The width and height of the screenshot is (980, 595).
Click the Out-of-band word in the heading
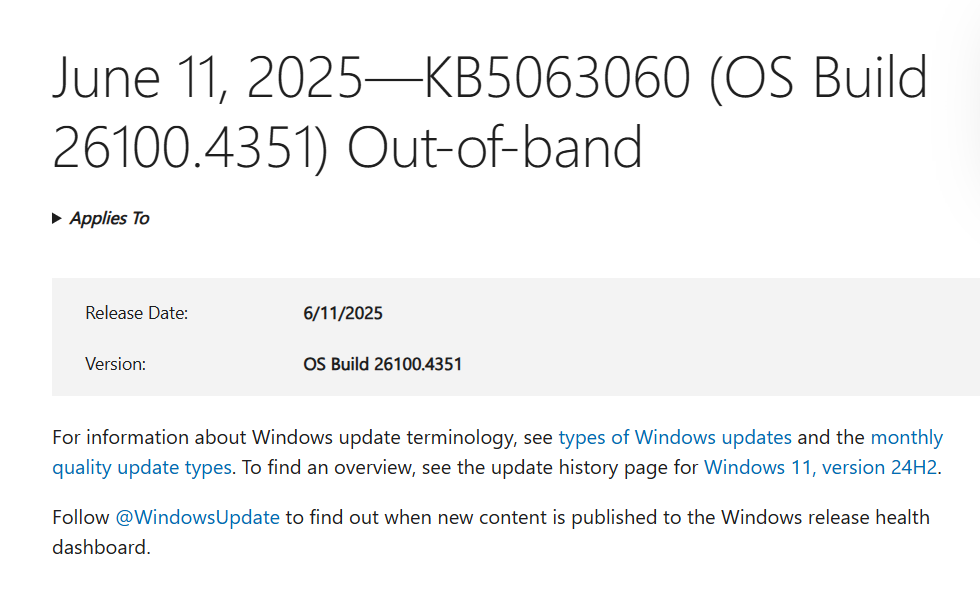coord(495,147)
